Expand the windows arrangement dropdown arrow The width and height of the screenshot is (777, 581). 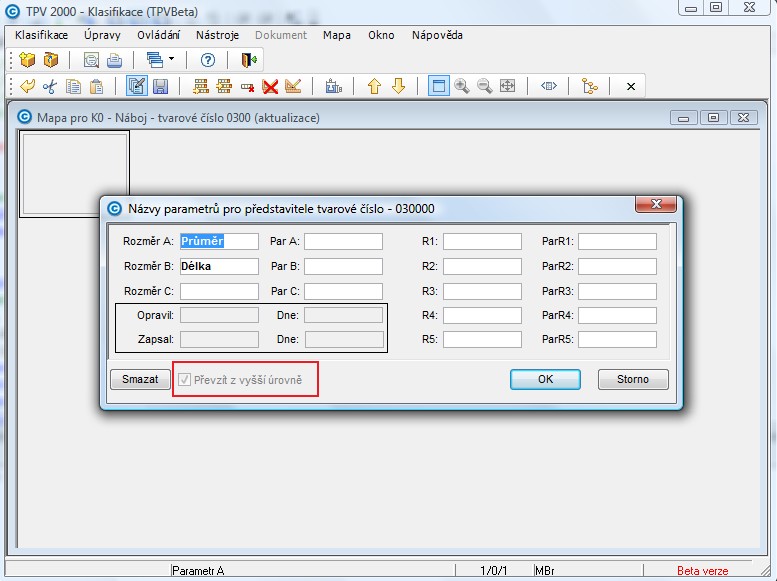tap(171, 59)
